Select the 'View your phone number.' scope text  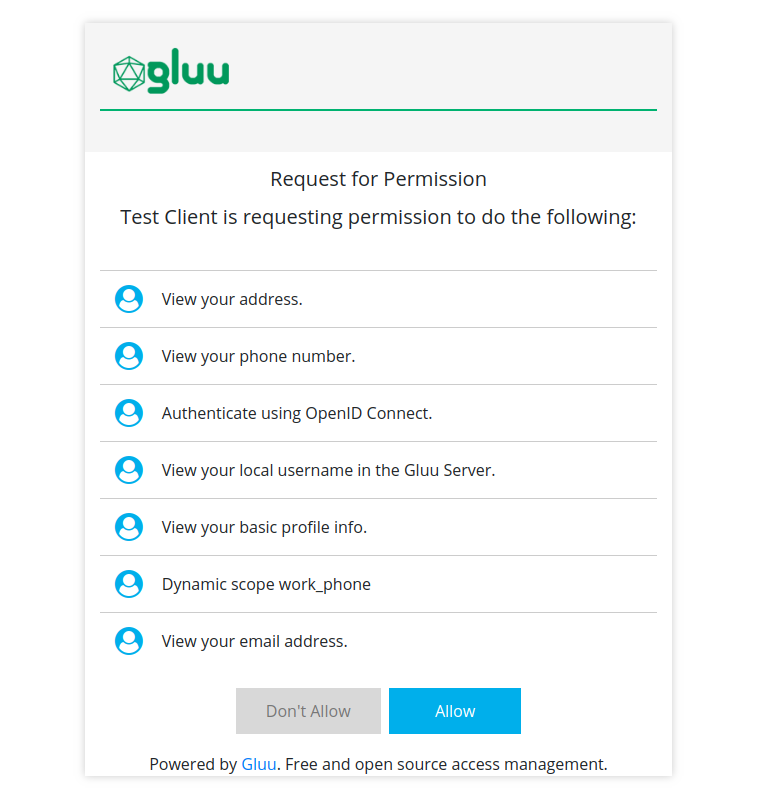click(258, 356)
